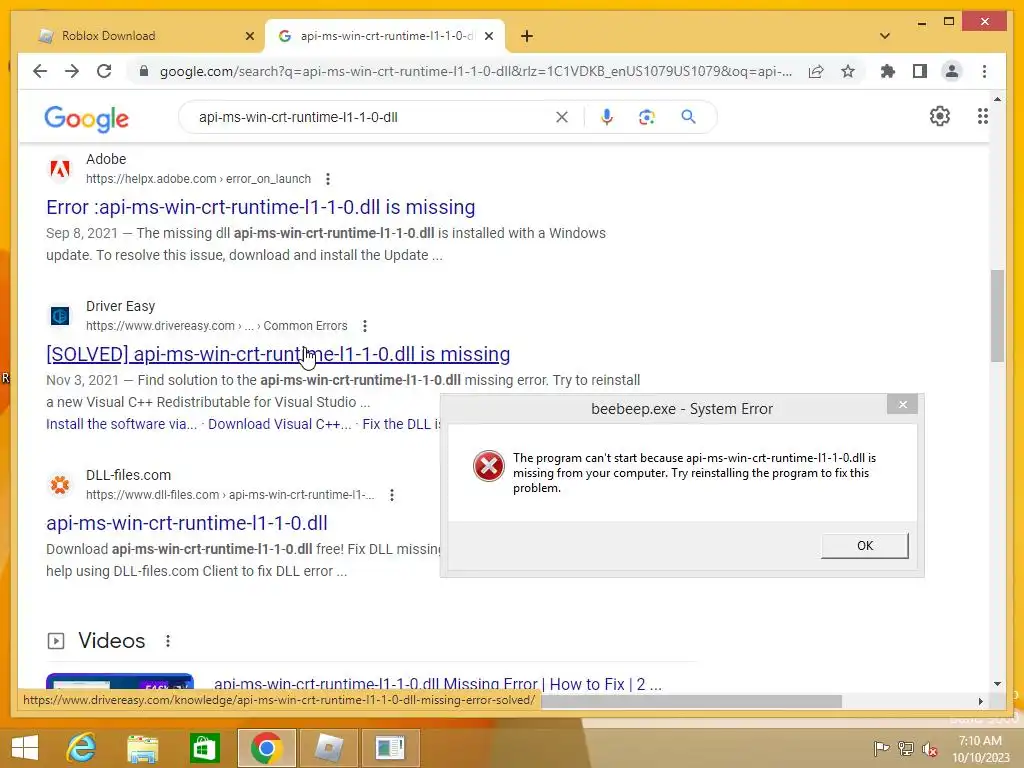Viewport: 1024px width, 768px height.
Task: Open File Explorer from the taskbar
Action: [142, 748]
